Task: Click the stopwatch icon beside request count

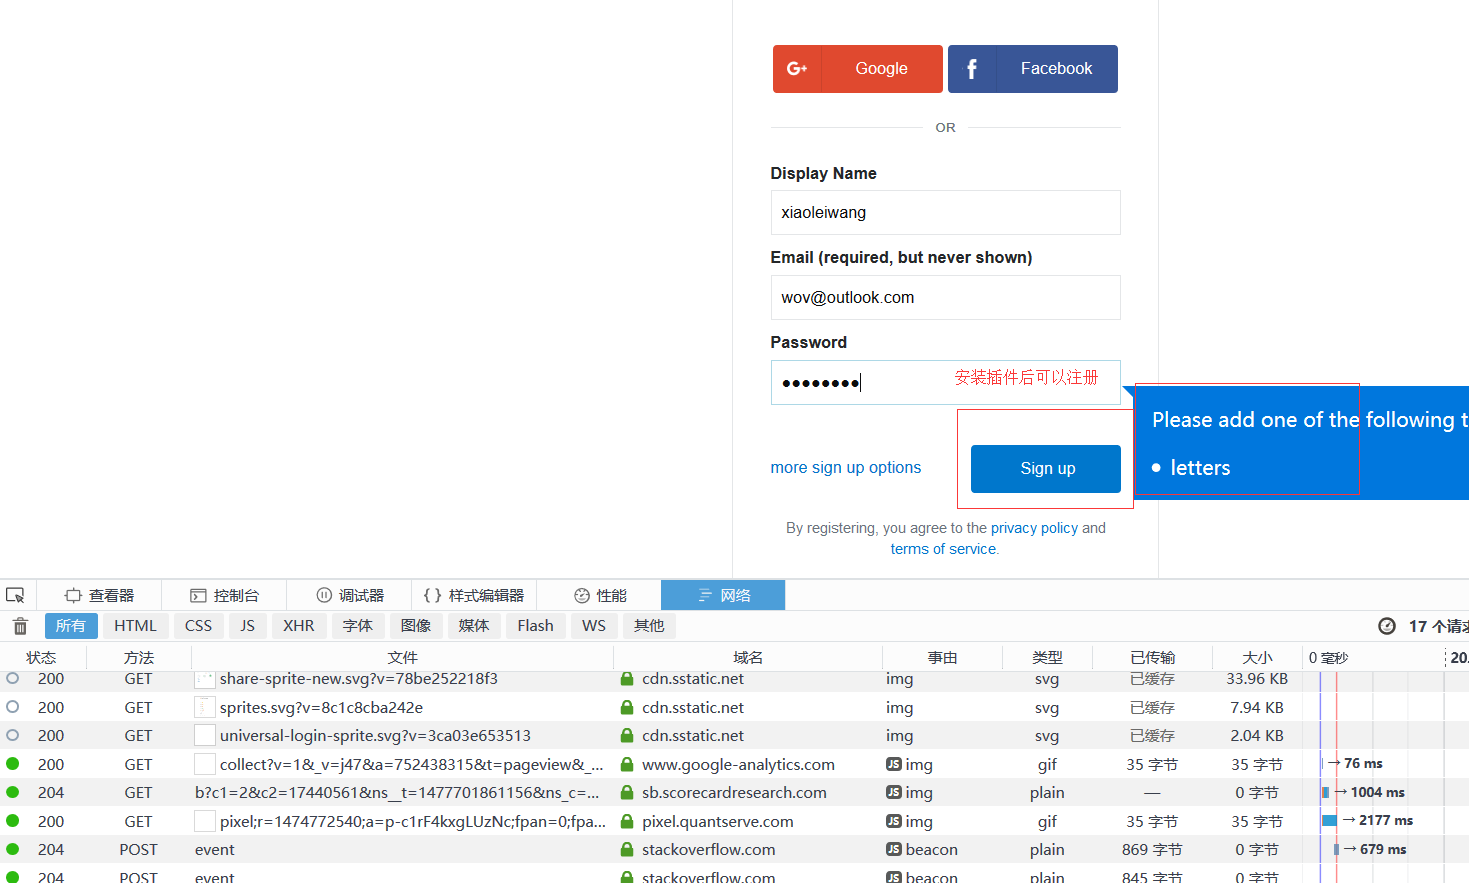Action: pos(1387,626)
